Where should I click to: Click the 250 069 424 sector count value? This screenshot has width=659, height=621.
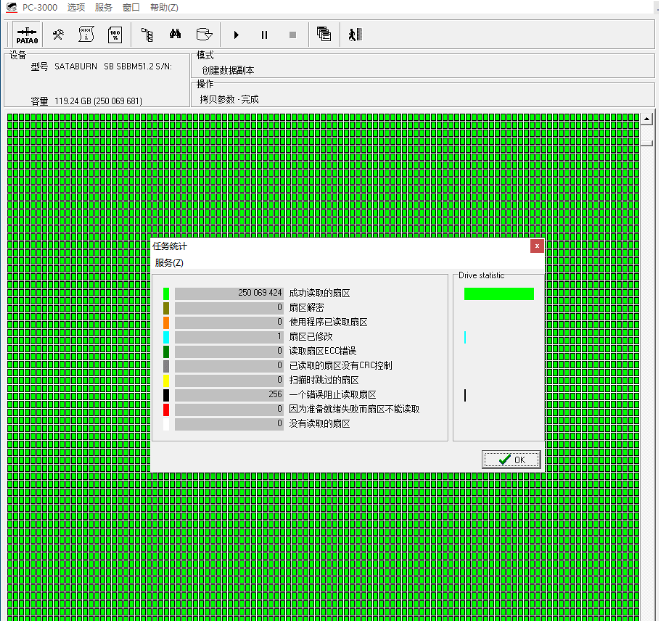coord(260,293)
